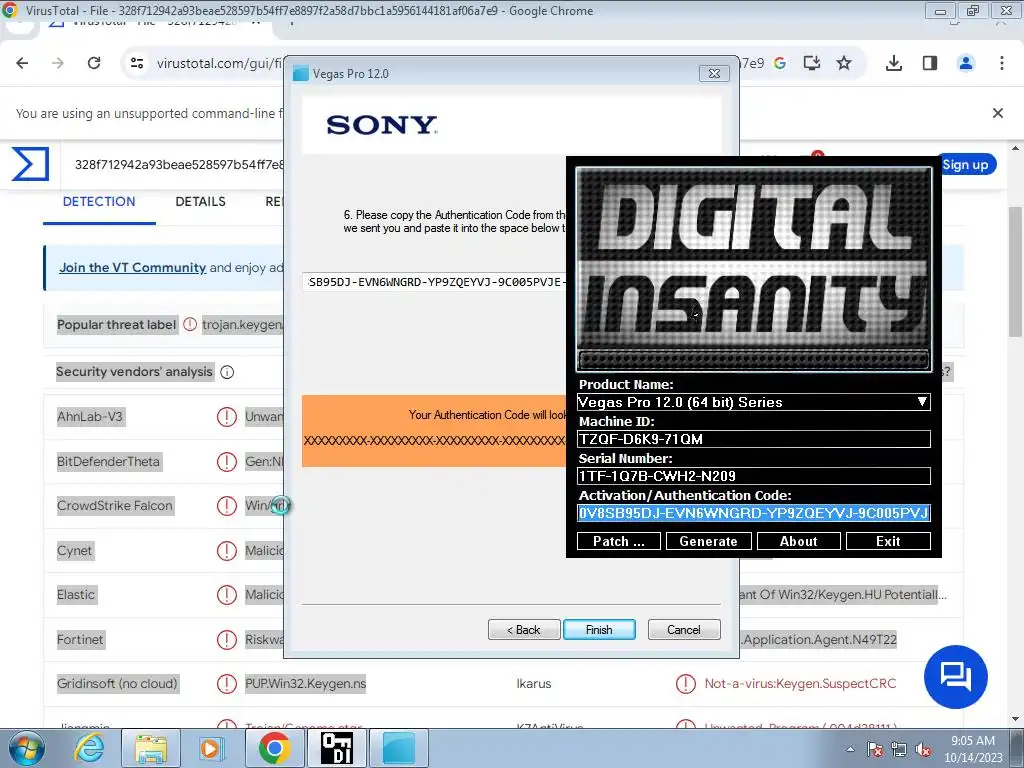Close the Vegas Pro 12.0 dialog
Viewport: 1024px width, 768px height.
[x=714, y=74]
